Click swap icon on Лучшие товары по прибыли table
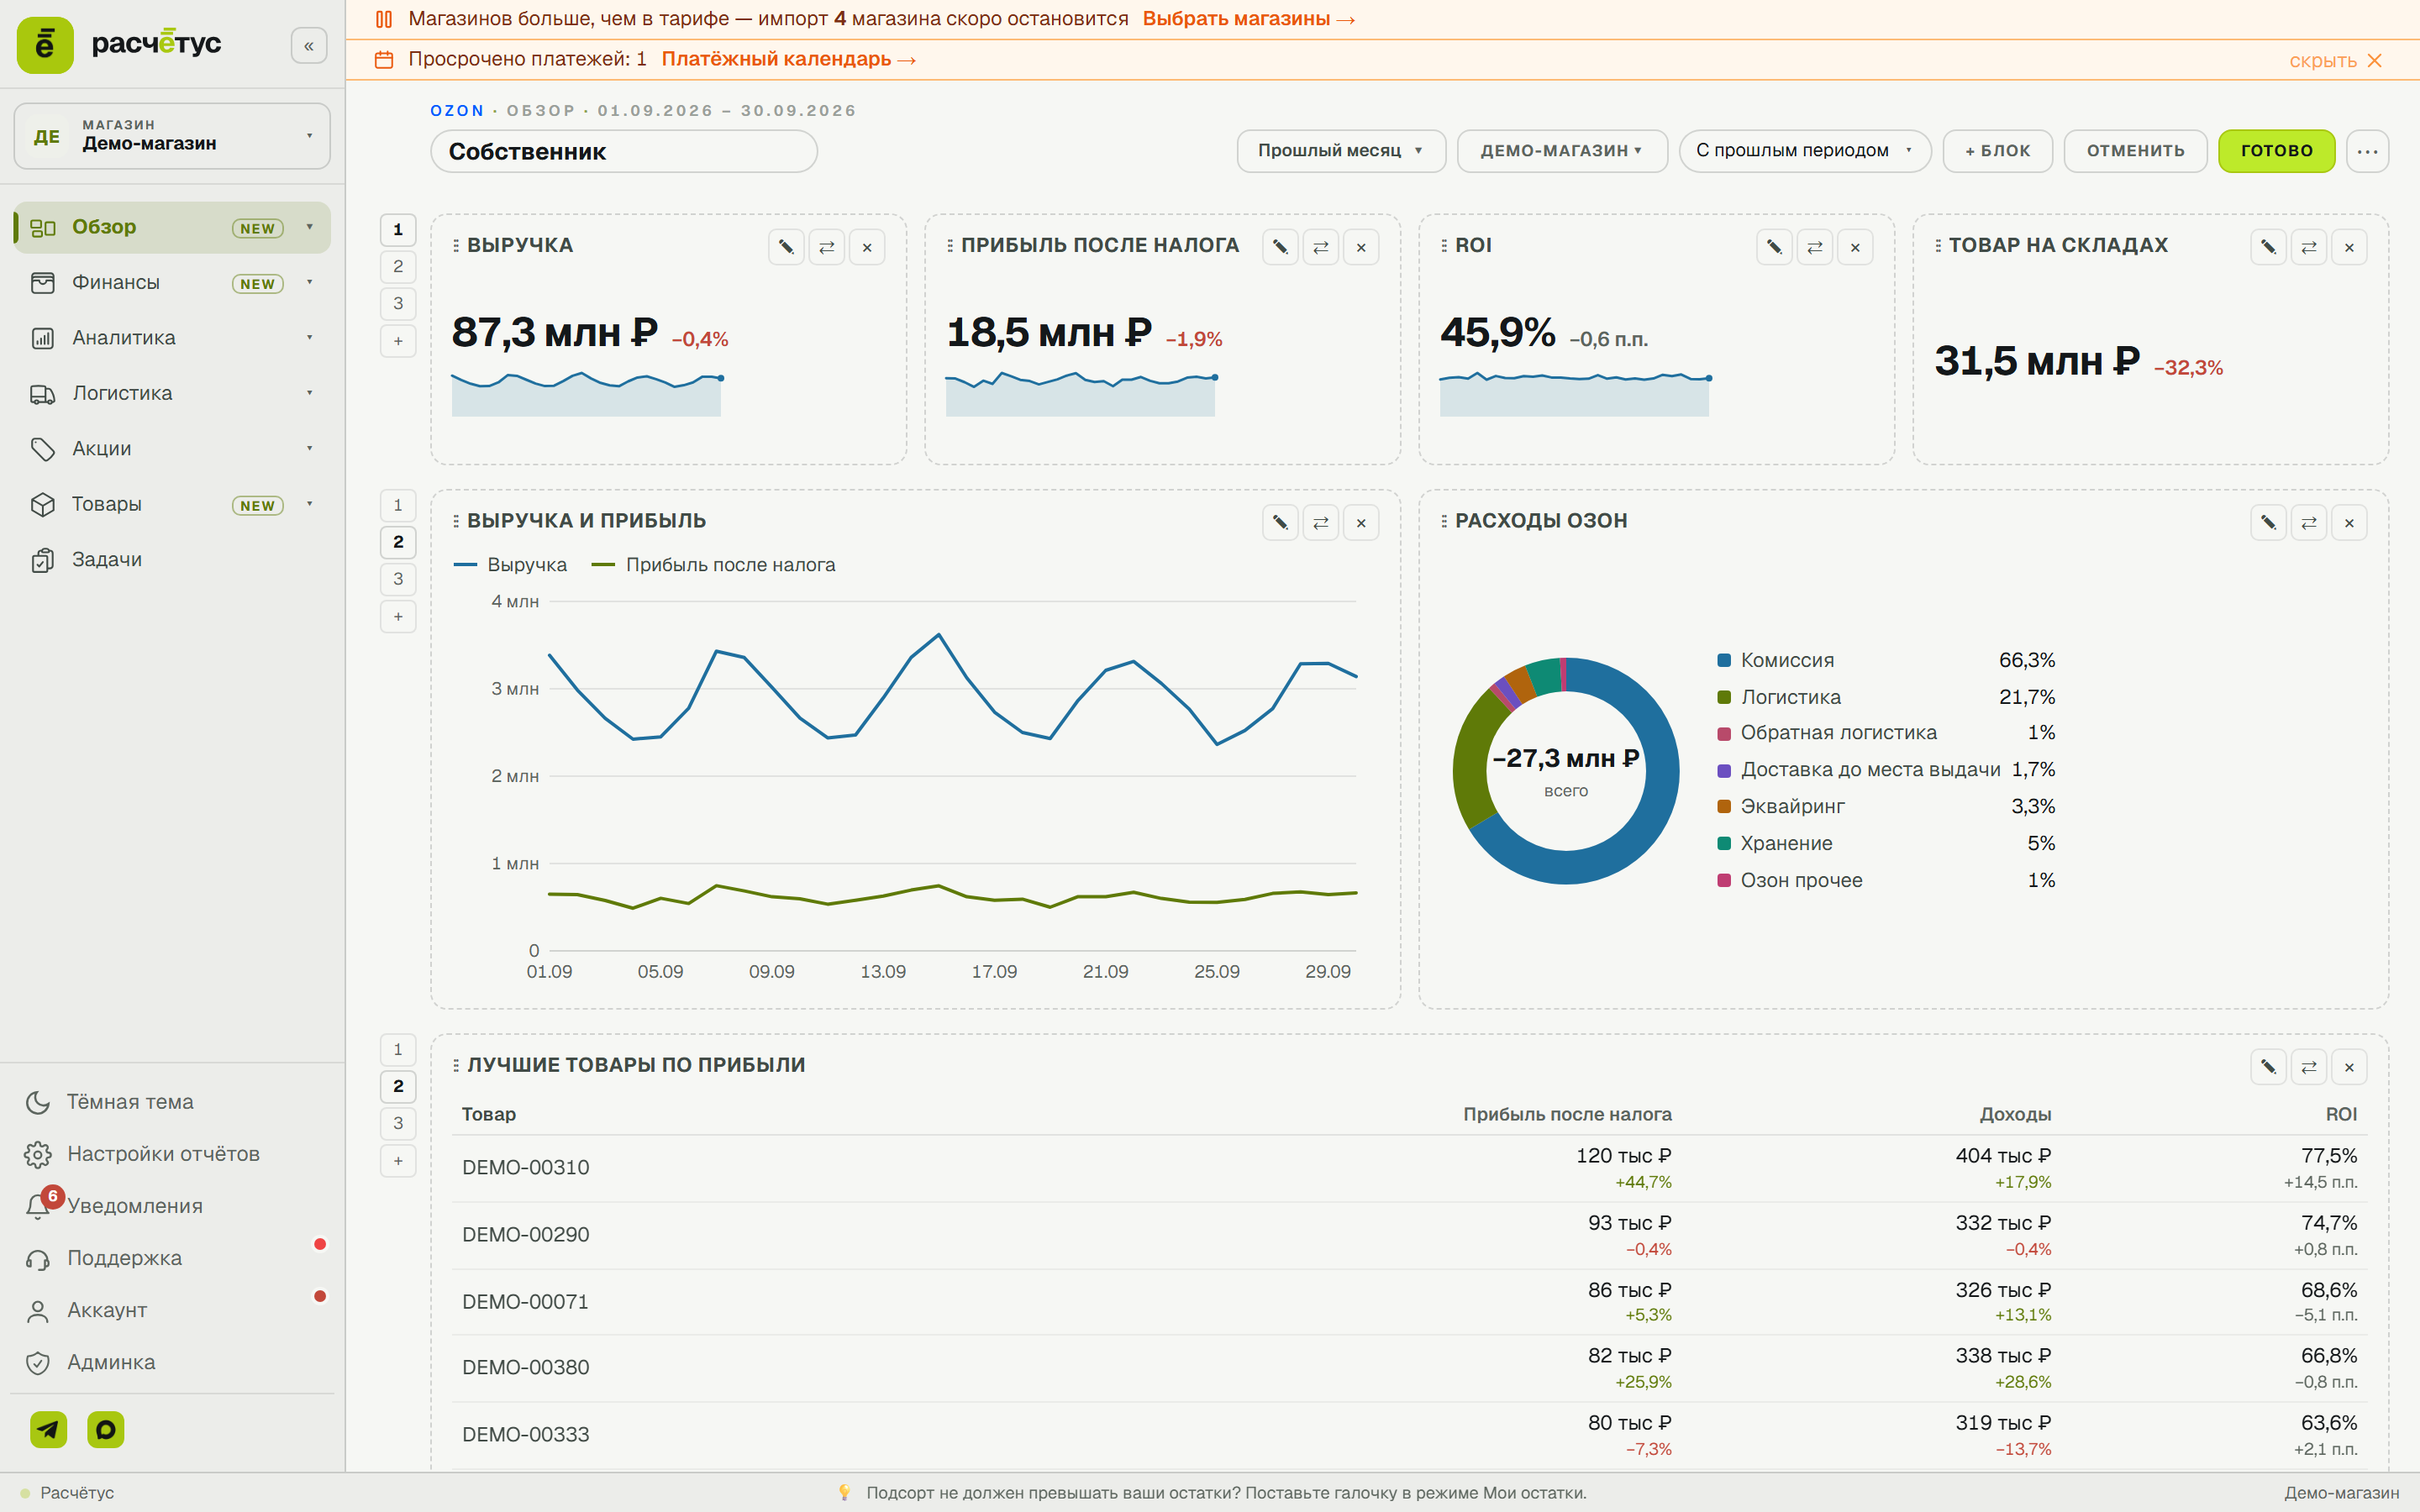This screenshot has height=1512, width=2420. [x=2309, y=1067]
